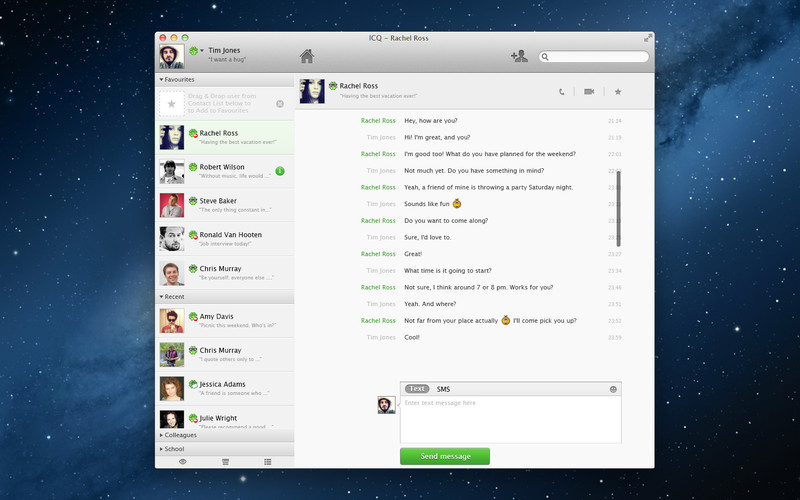Open chat with Jessica Adams

tap(224, 388)
